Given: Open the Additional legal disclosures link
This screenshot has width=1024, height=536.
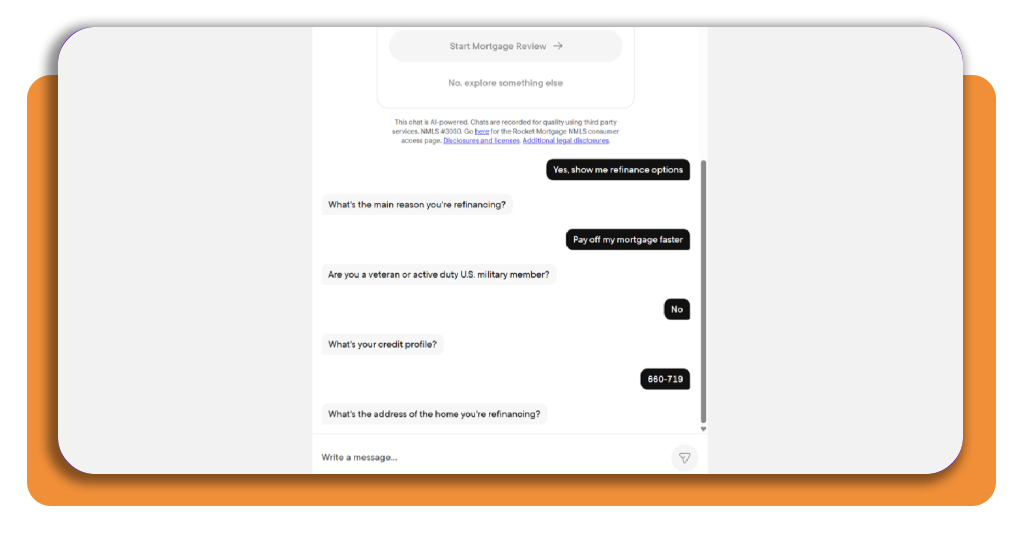Looking at the screenshot, I should (x=566, y=140).
